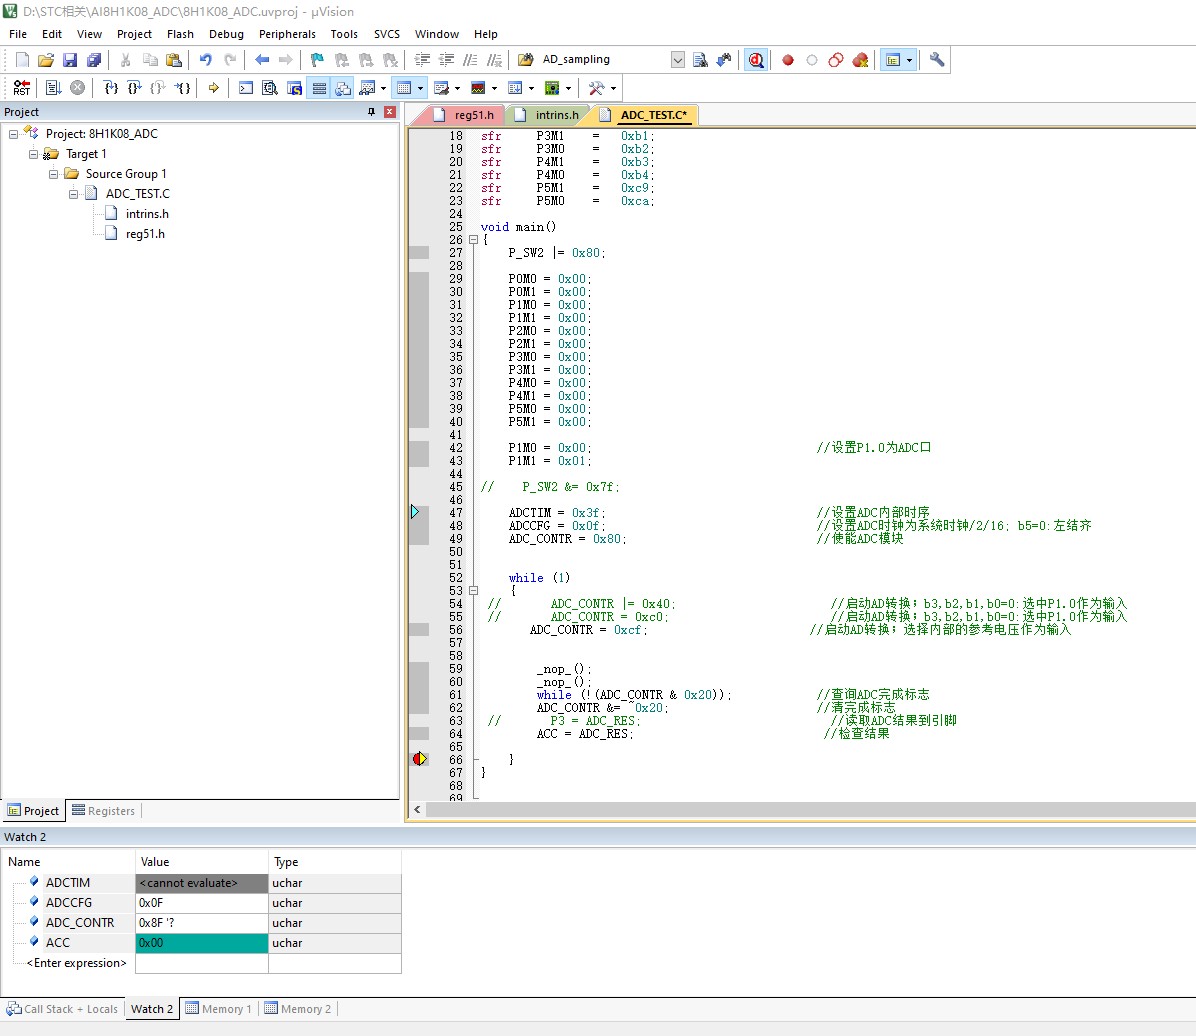
Task: Click the Undo toolbar icon
Action: coord(205,60)
